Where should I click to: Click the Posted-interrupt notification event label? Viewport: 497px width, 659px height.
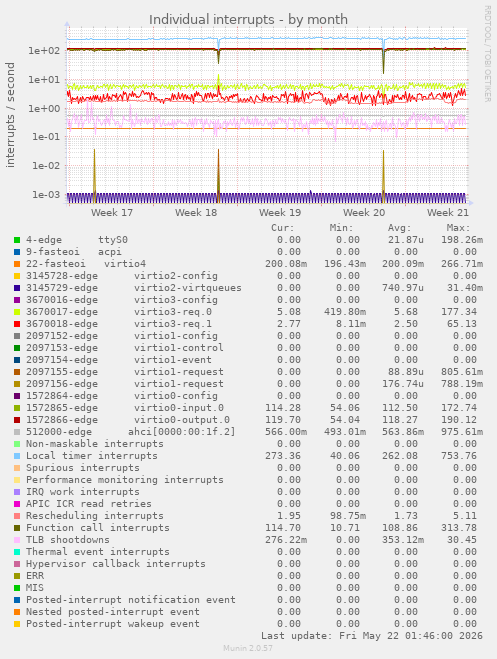point(131,600)
